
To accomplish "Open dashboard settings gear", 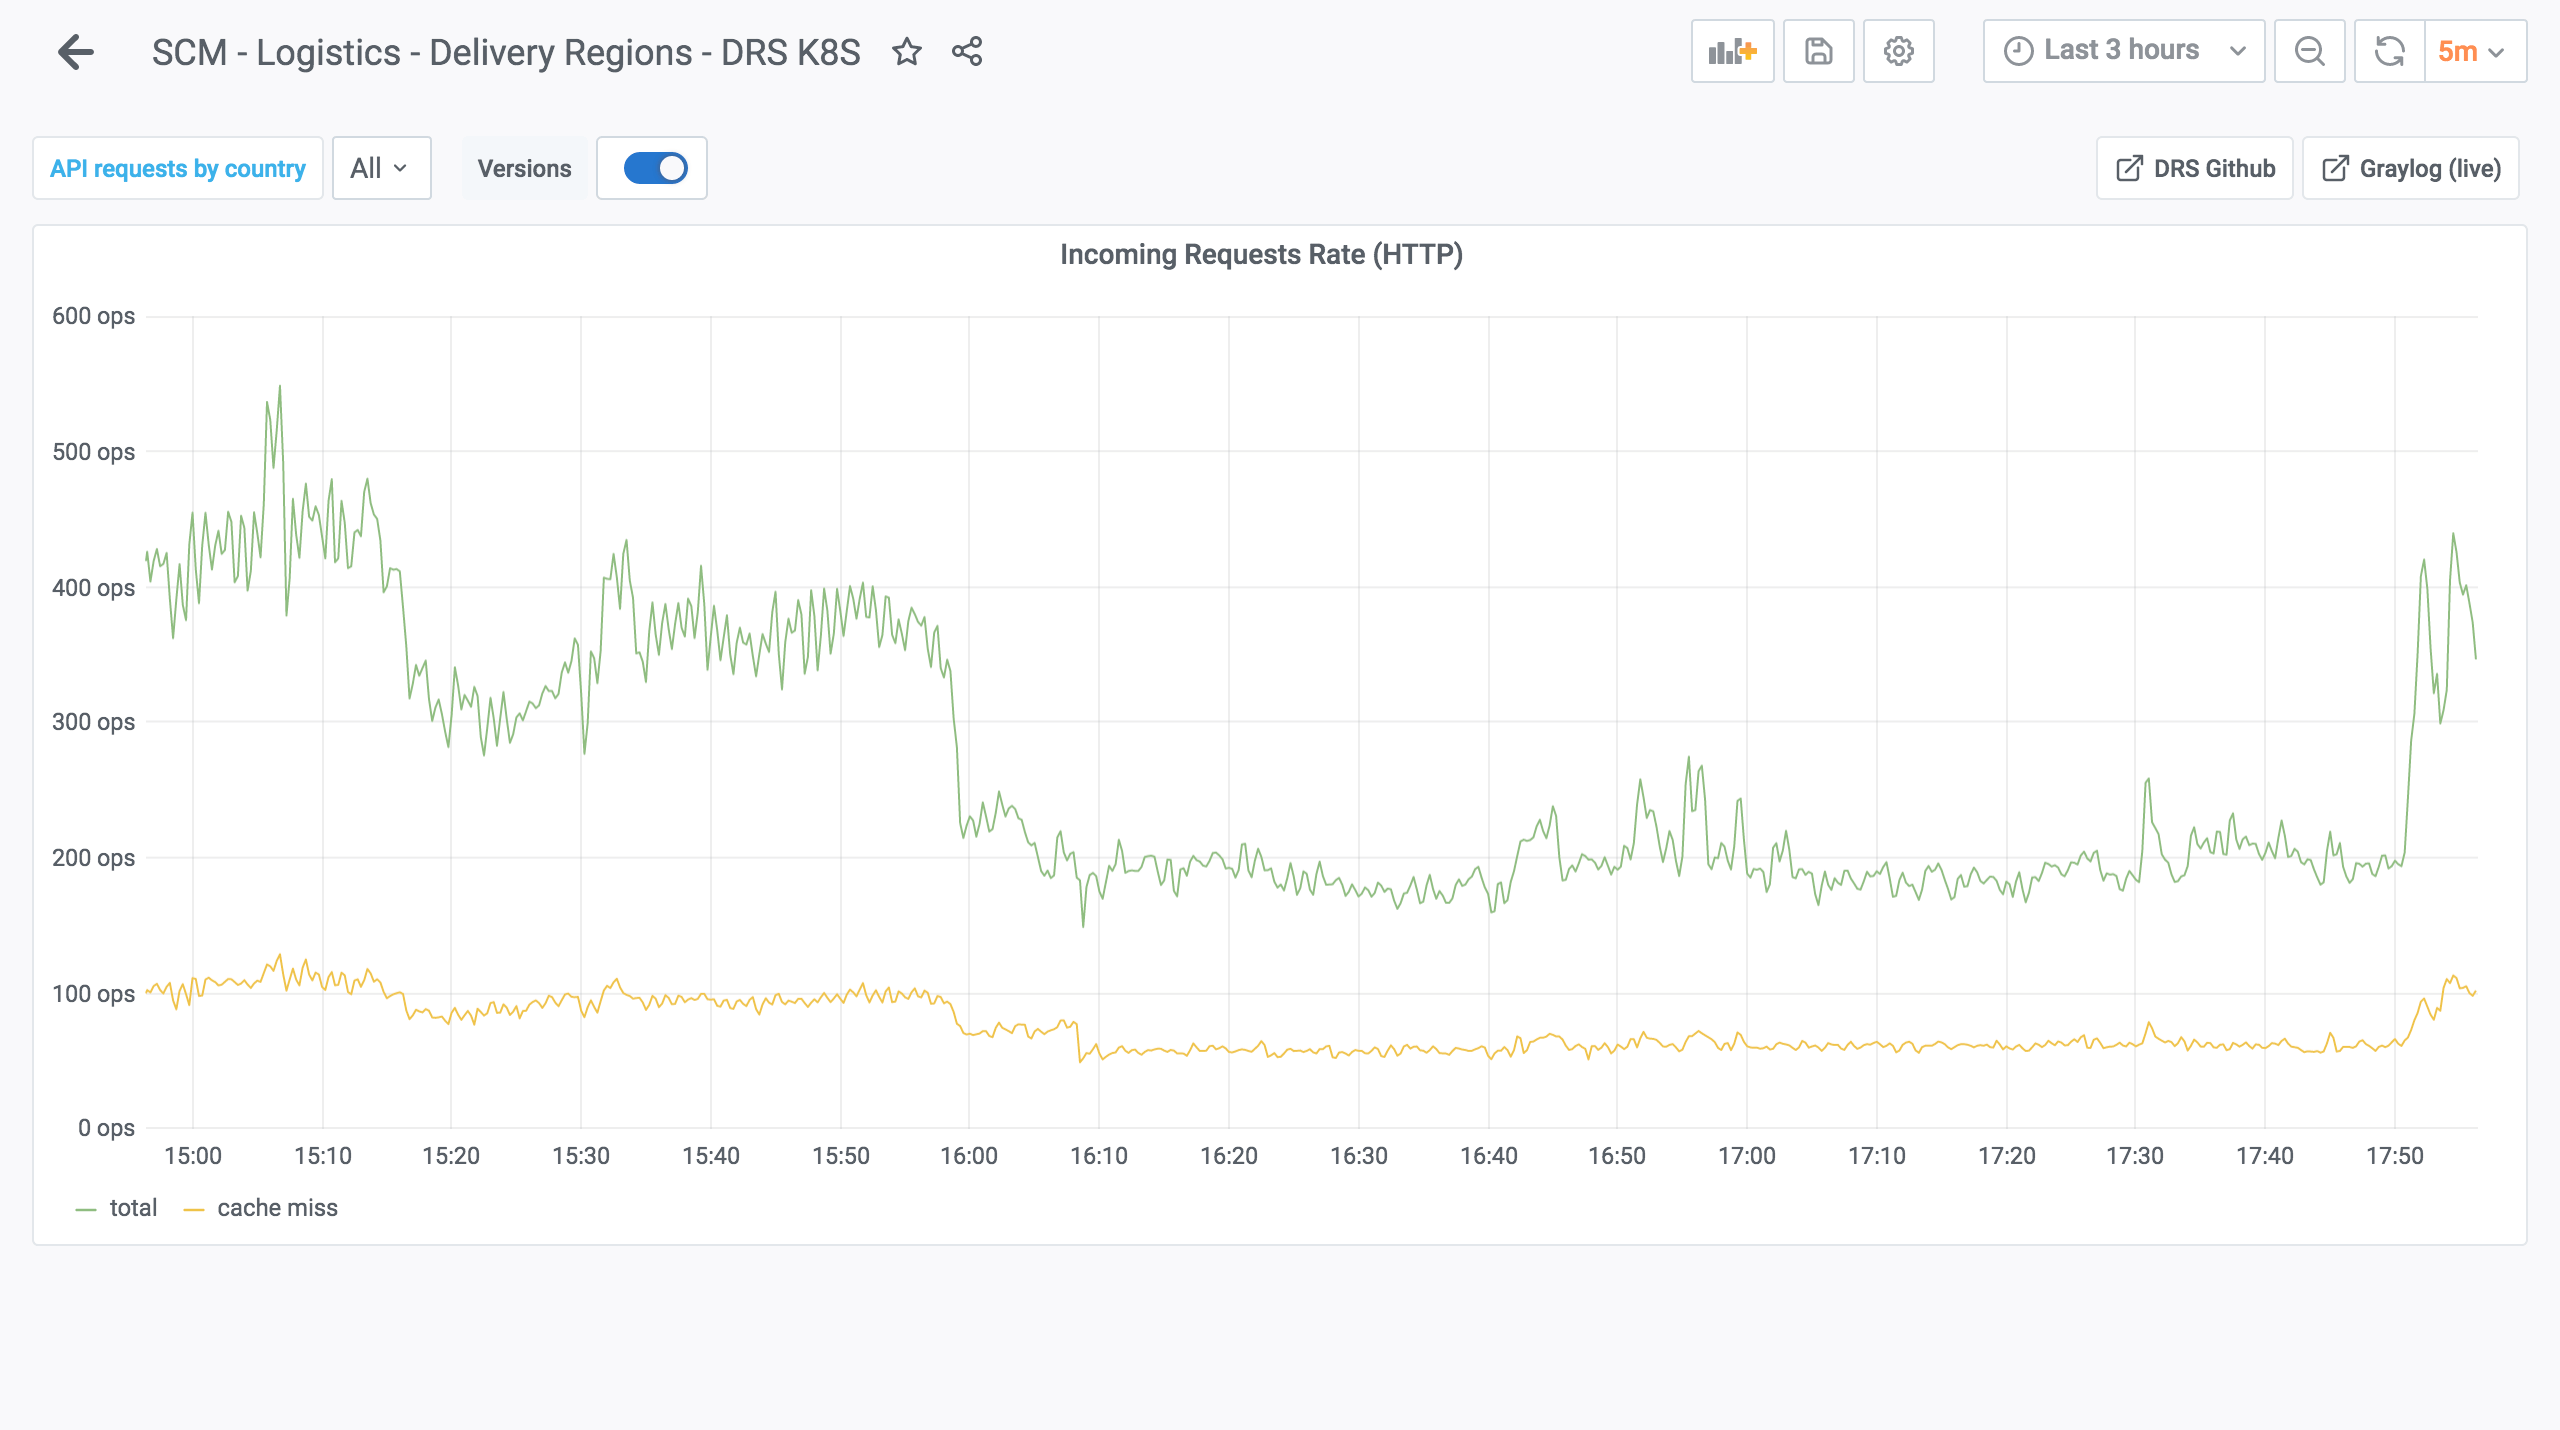I will (1899, 51).
